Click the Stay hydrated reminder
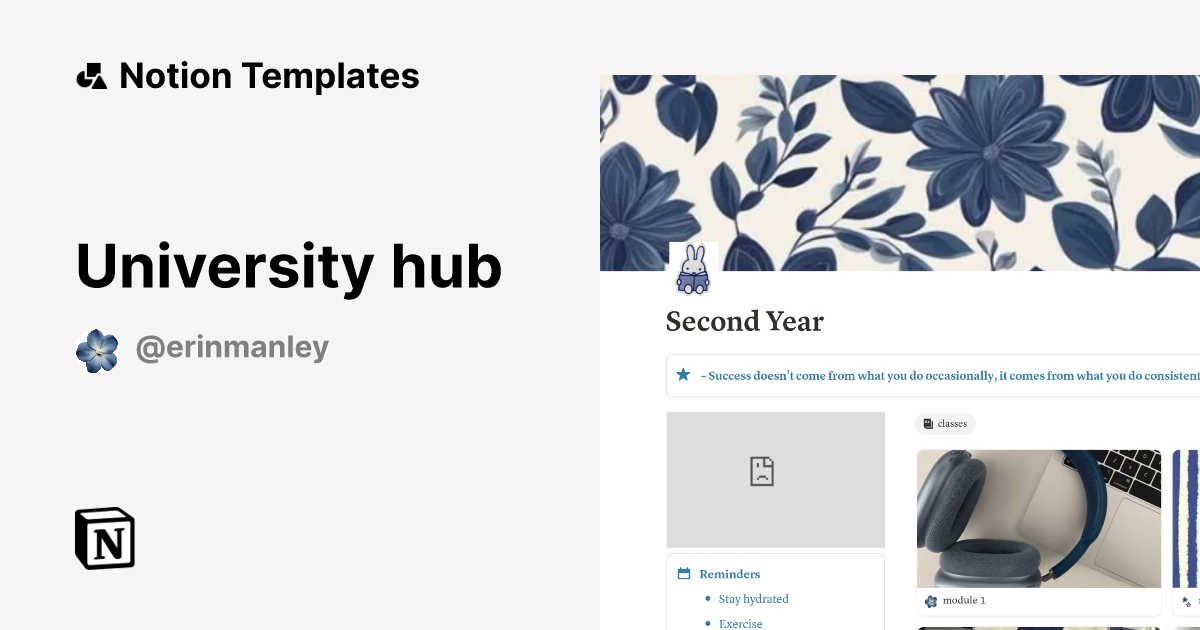 tap(754, 599)
